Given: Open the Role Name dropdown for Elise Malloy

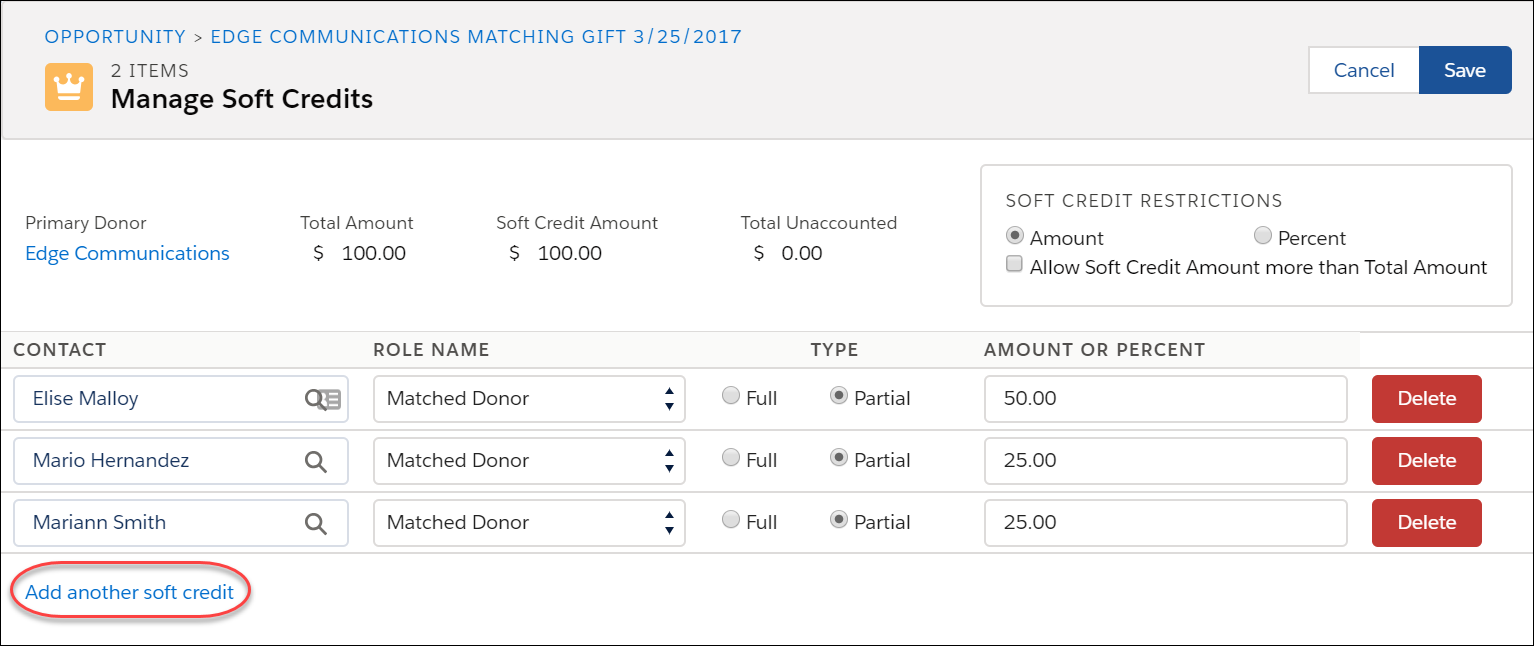Looking at the screenshot, I should (669, 398).
